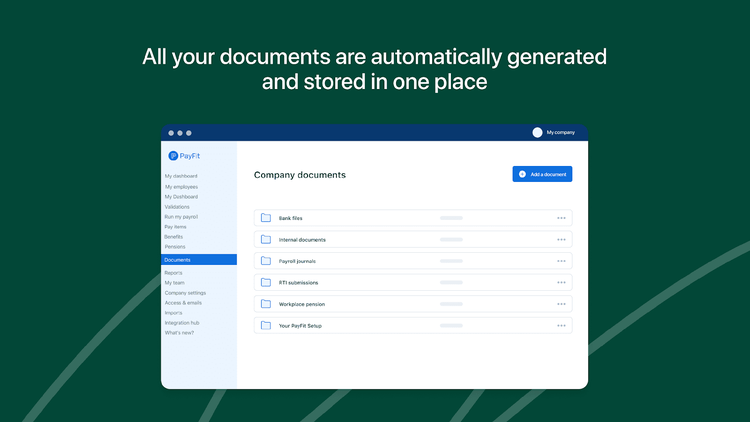The height and width of the screenshot is (422, 750).
Task: Open Validations in sidebar
Action: click(177, 207)
